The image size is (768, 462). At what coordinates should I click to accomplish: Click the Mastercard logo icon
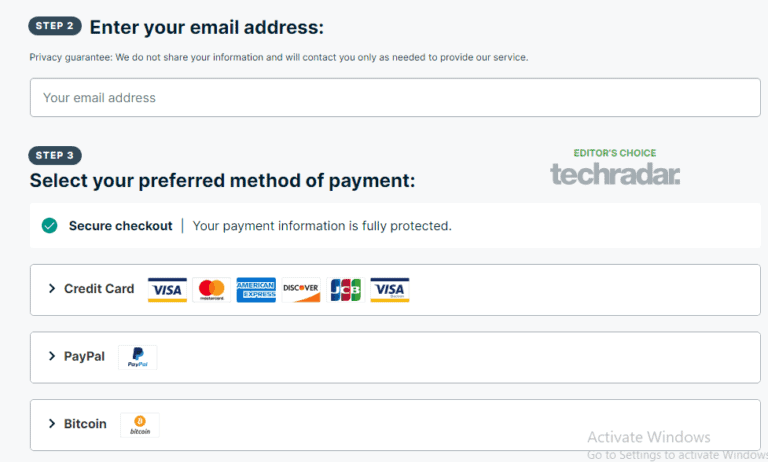(x=212, y=290)
